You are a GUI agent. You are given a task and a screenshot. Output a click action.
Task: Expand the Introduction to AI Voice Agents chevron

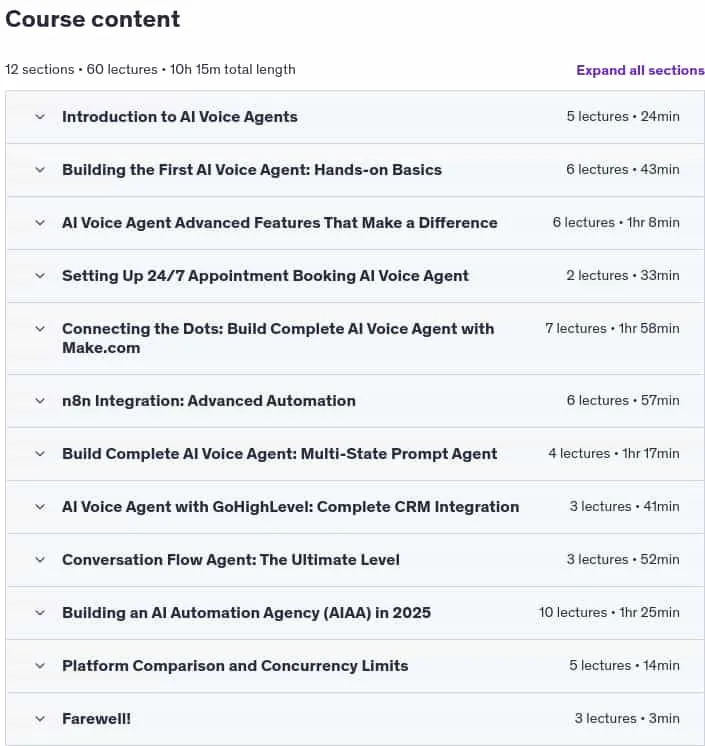[40, 117]
